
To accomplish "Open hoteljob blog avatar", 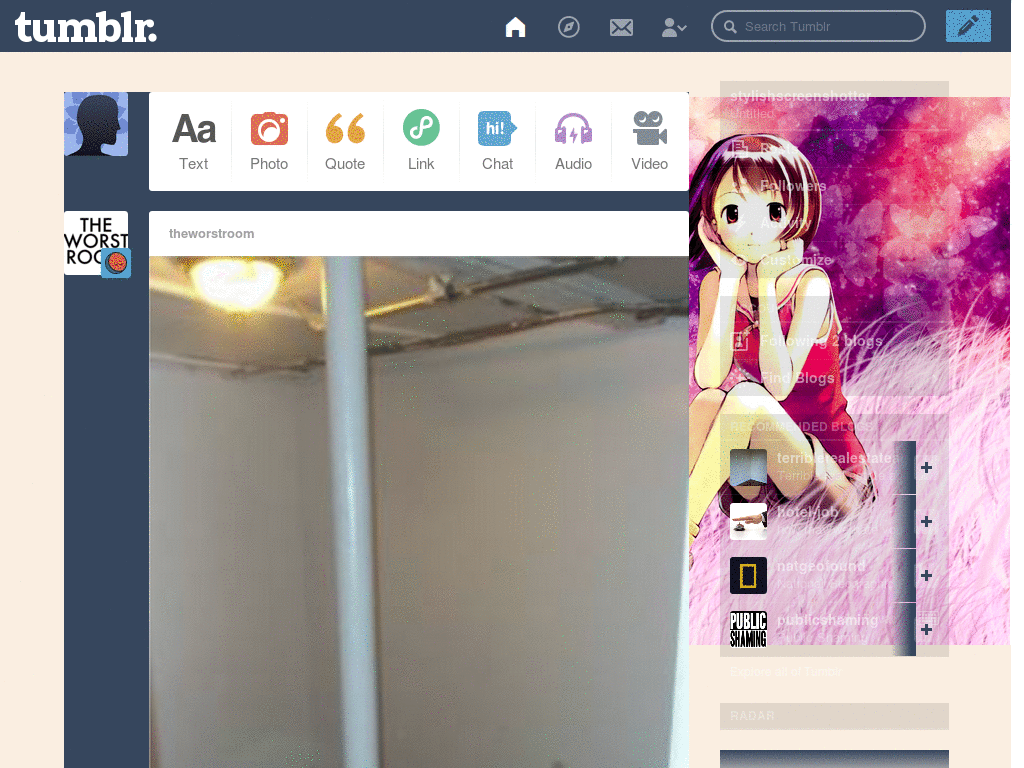I will click(748, 521).
